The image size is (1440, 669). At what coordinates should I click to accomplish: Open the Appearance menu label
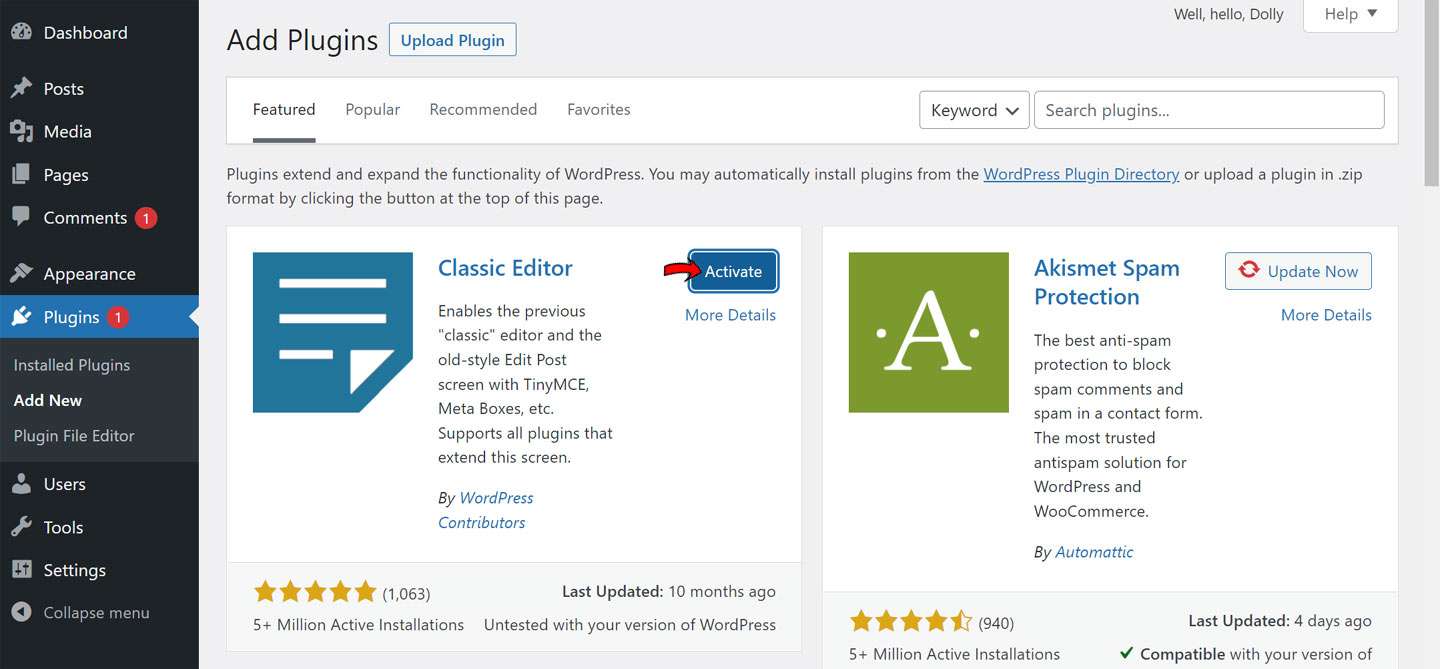(90, 273)
